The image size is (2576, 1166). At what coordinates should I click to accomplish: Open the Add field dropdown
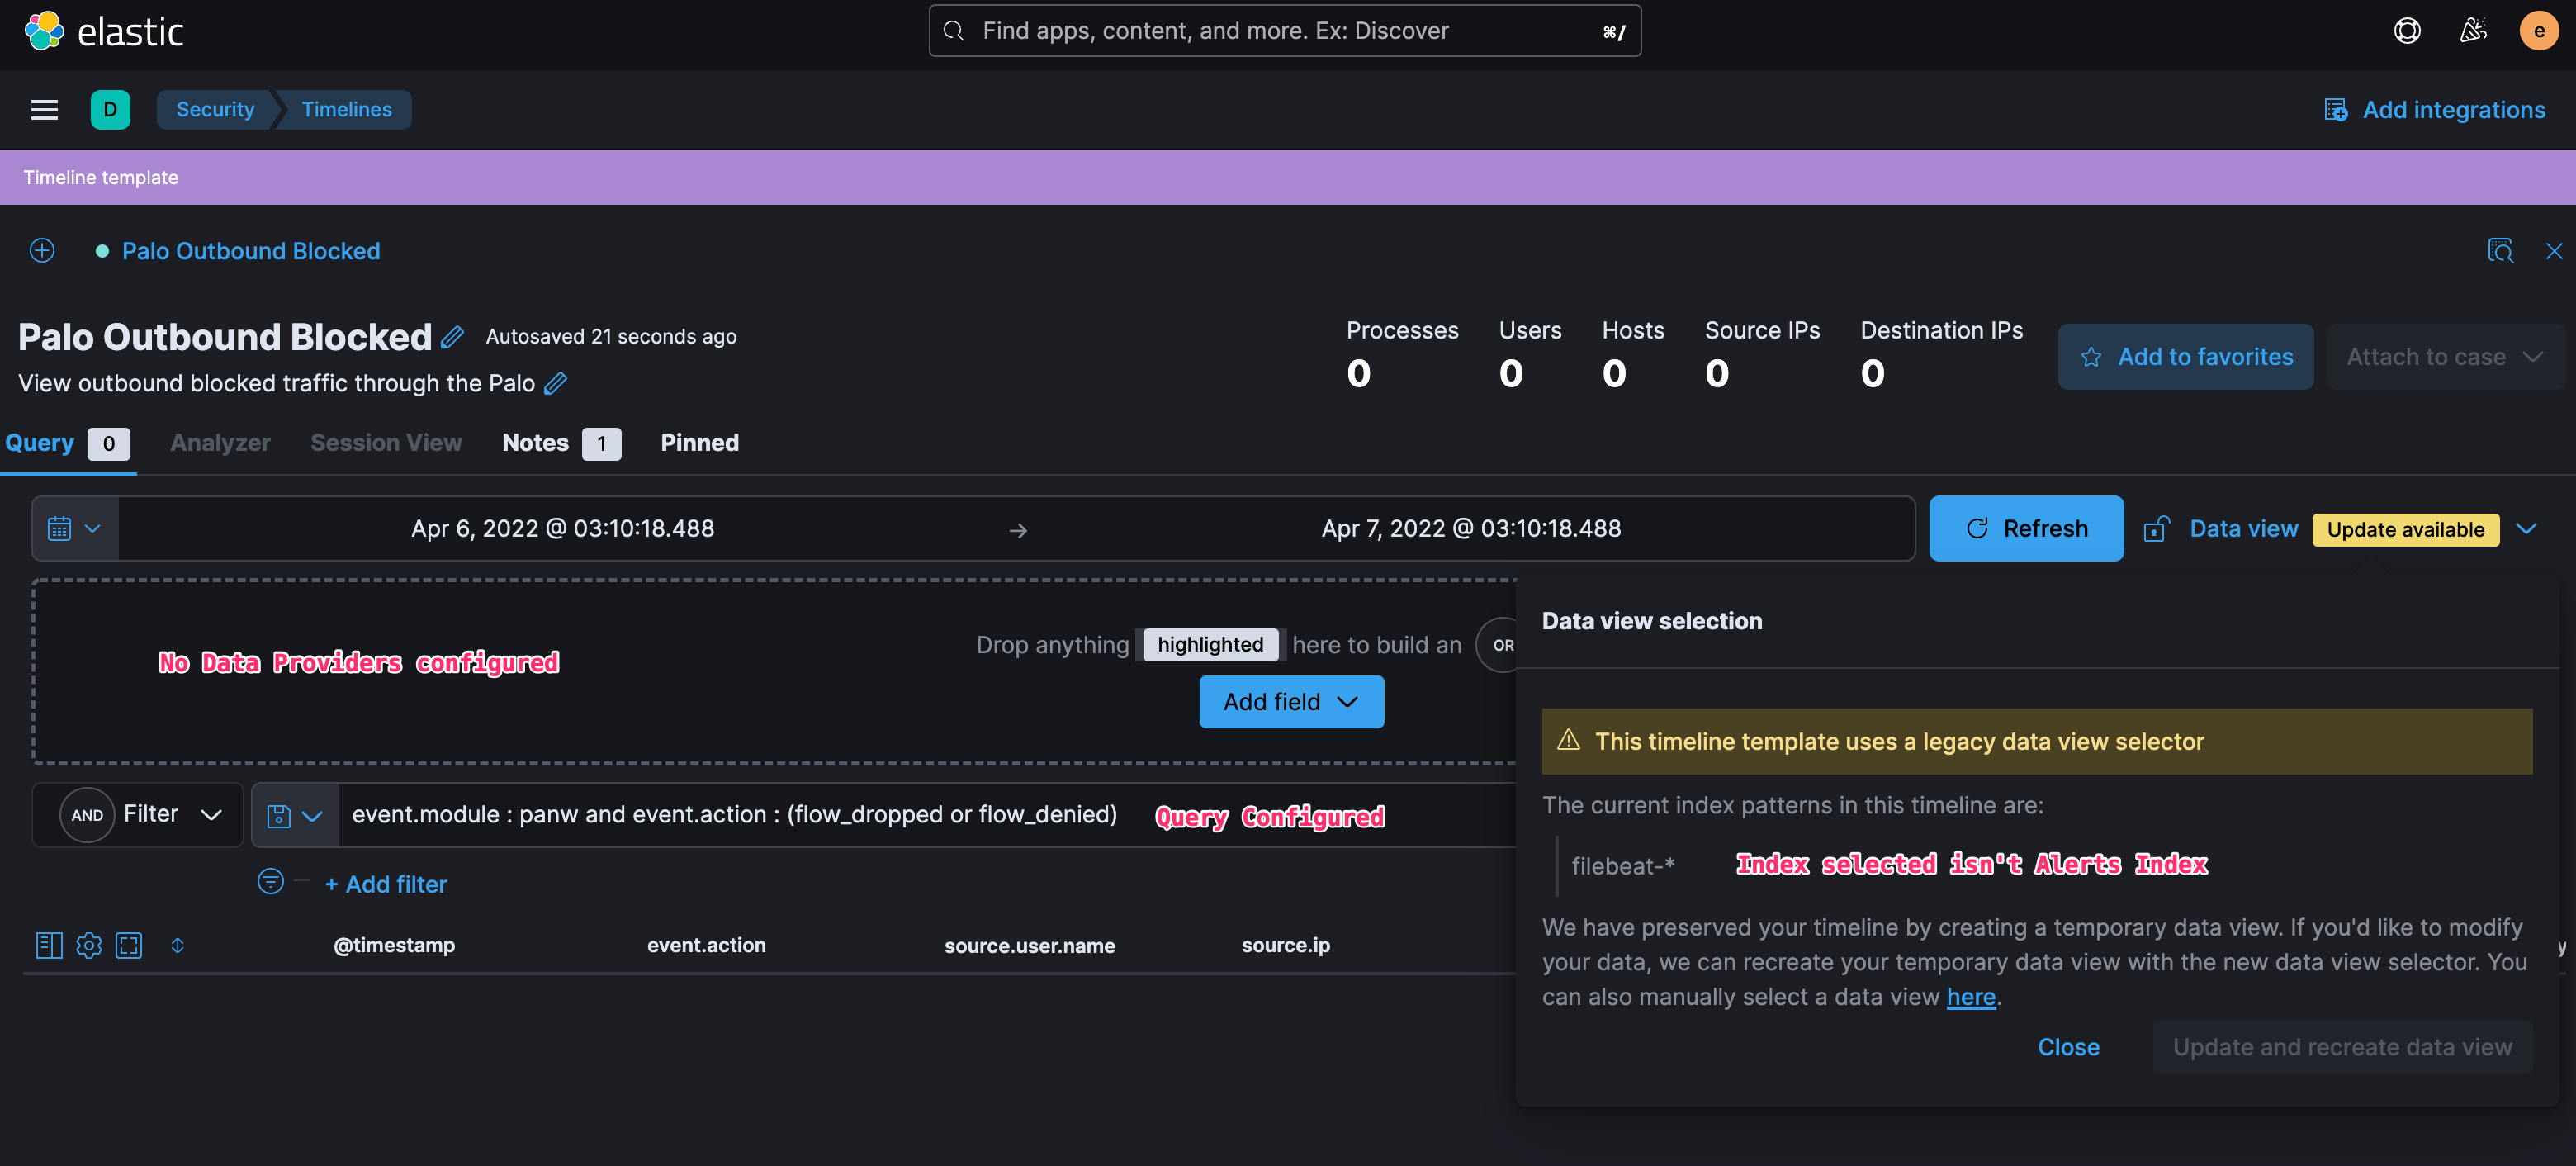pyautogui.click(x=1291, y=701)
